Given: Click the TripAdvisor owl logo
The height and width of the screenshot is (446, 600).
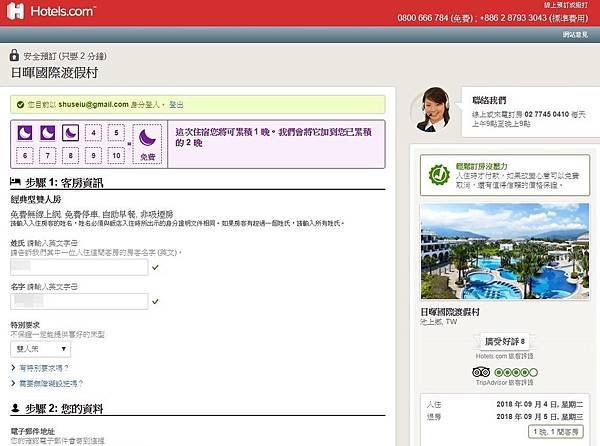Looking at the screenshot, I should [481, 372].
